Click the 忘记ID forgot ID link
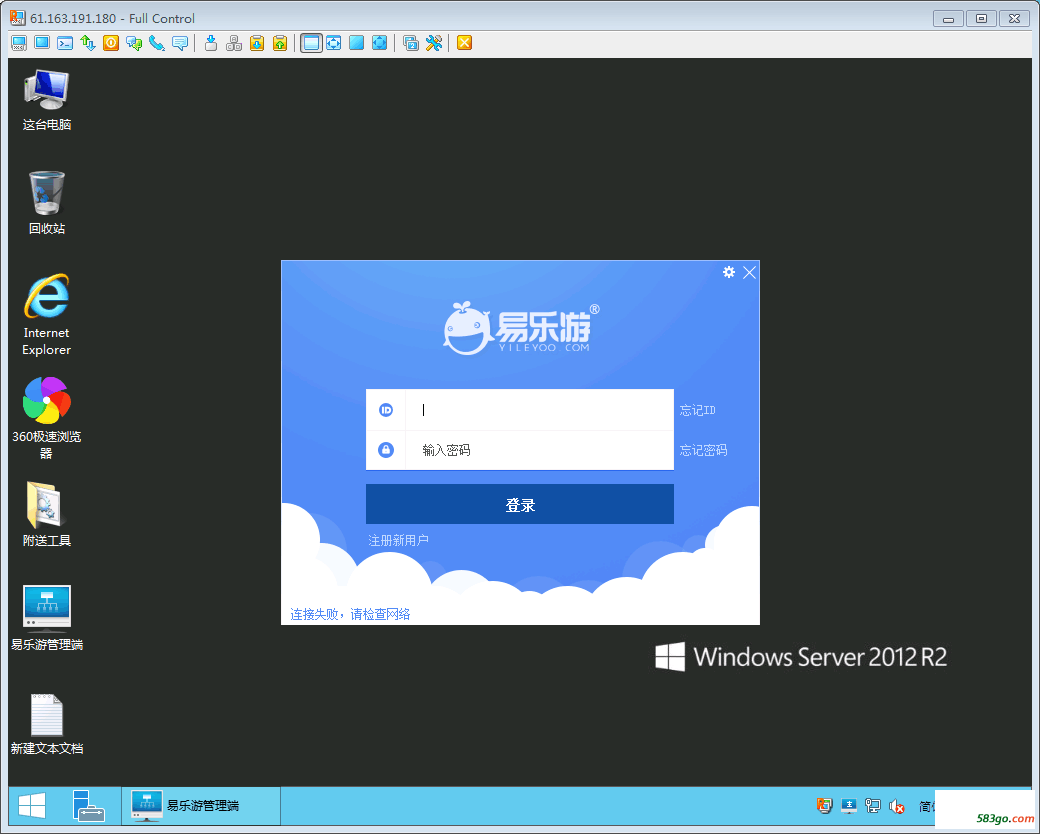Viewport: 1040px width, 834px height. pyautogui.click(x=697, y=410)
